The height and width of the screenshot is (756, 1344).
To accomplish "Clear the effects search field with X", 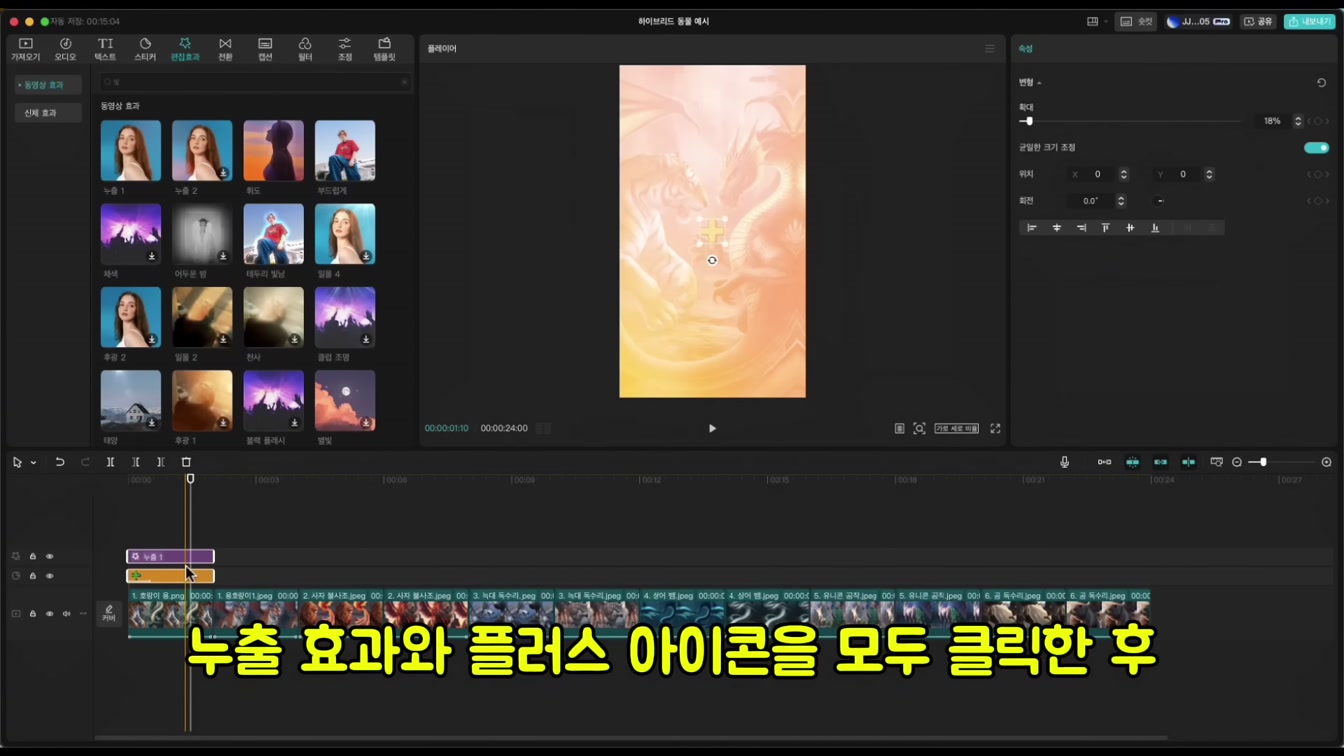I will (404, 82).
